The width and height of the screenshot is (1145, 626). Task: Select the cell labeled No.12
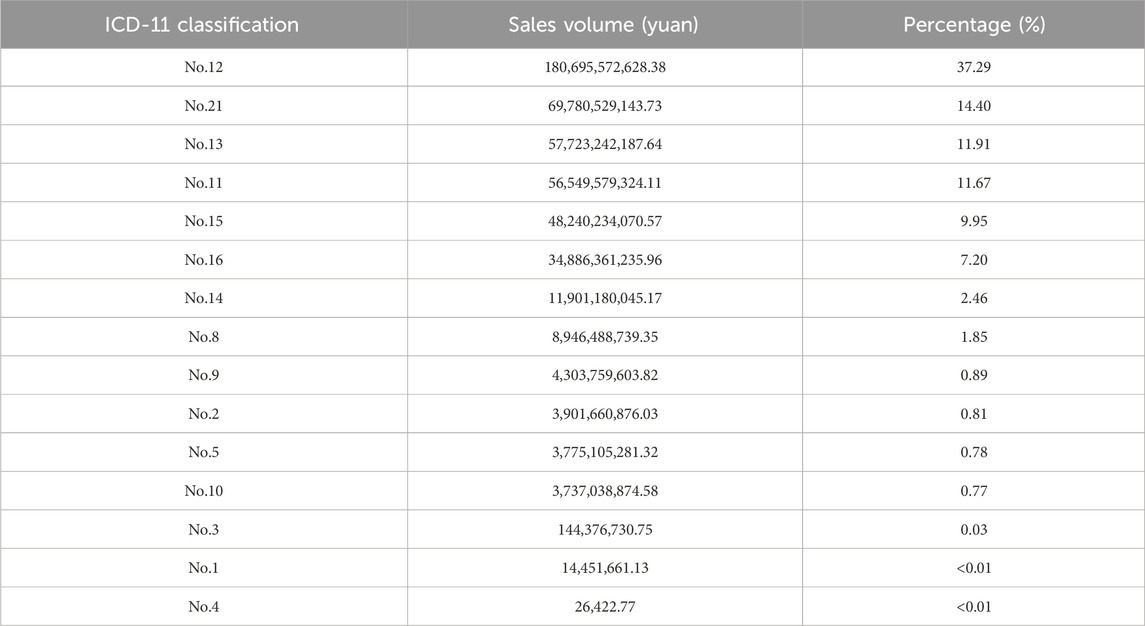(x=204, y=67)
